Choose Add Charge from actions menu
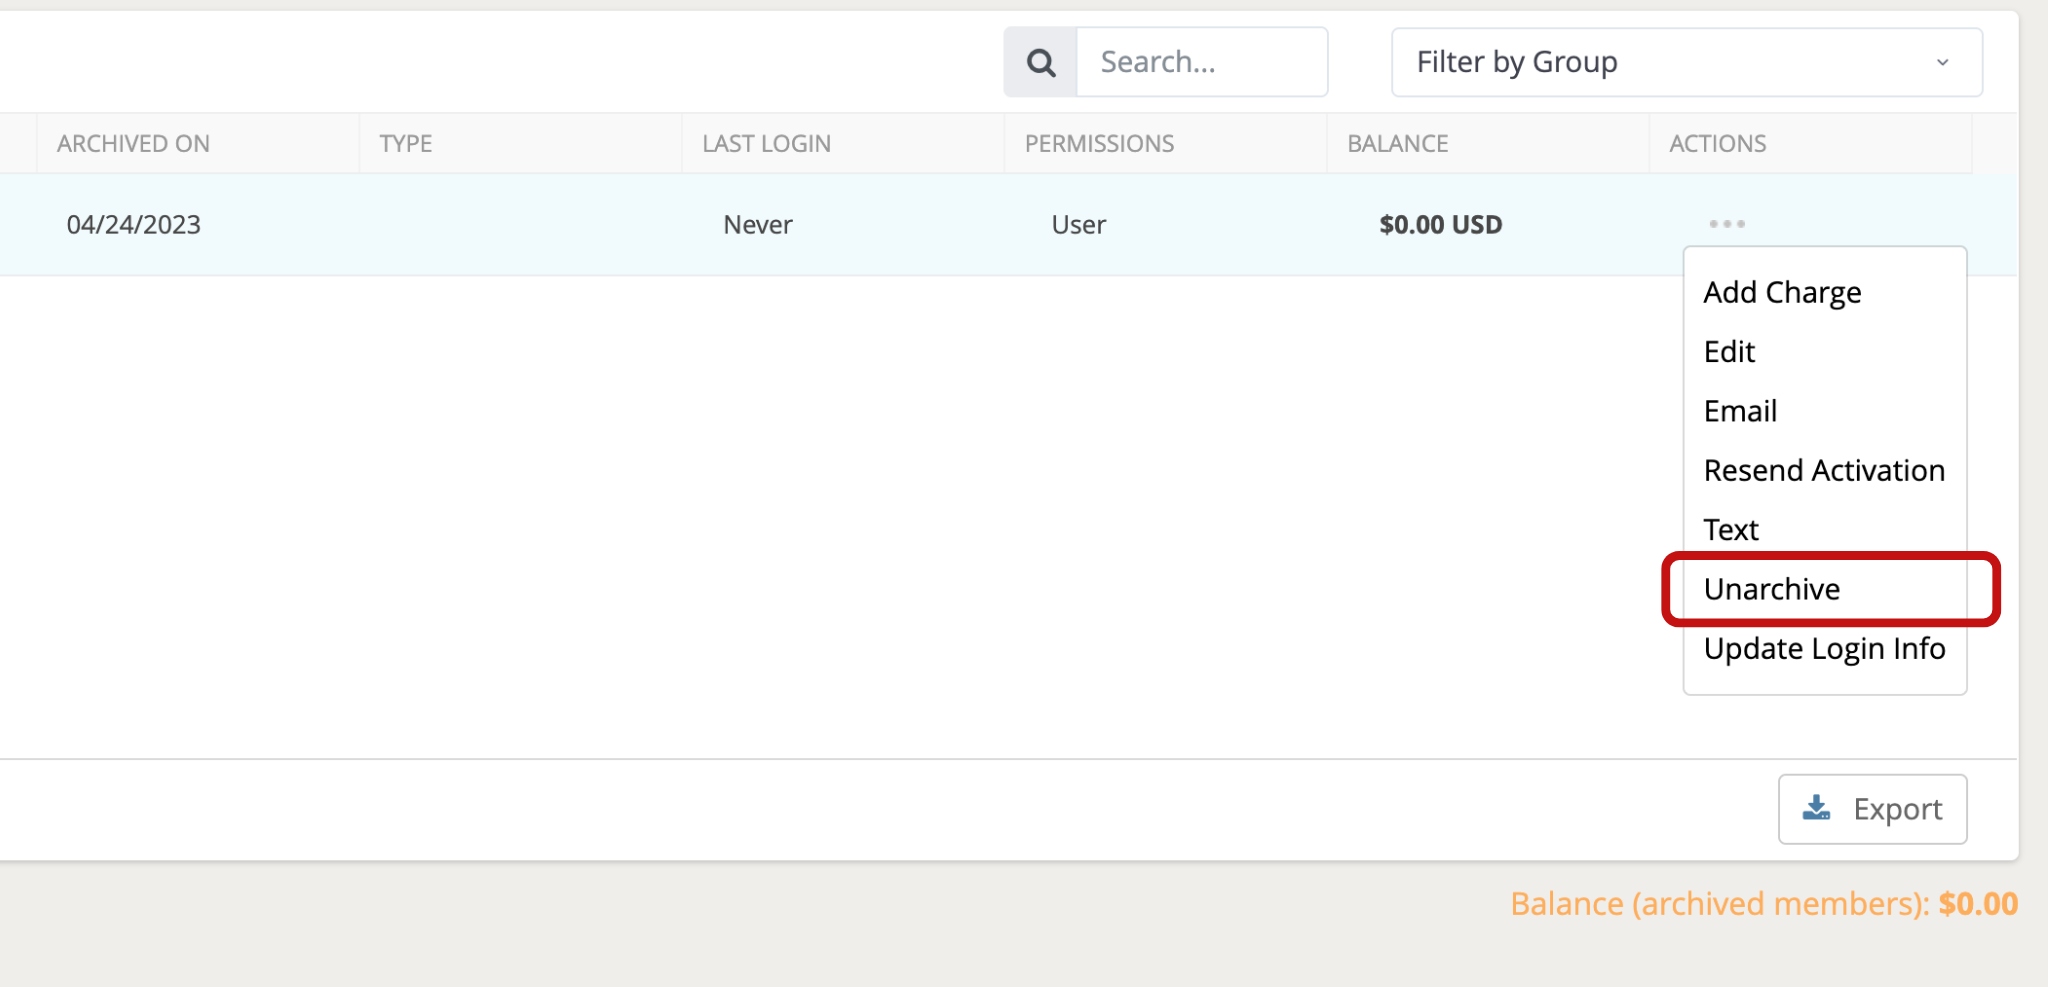 (x=1782, y=292)
